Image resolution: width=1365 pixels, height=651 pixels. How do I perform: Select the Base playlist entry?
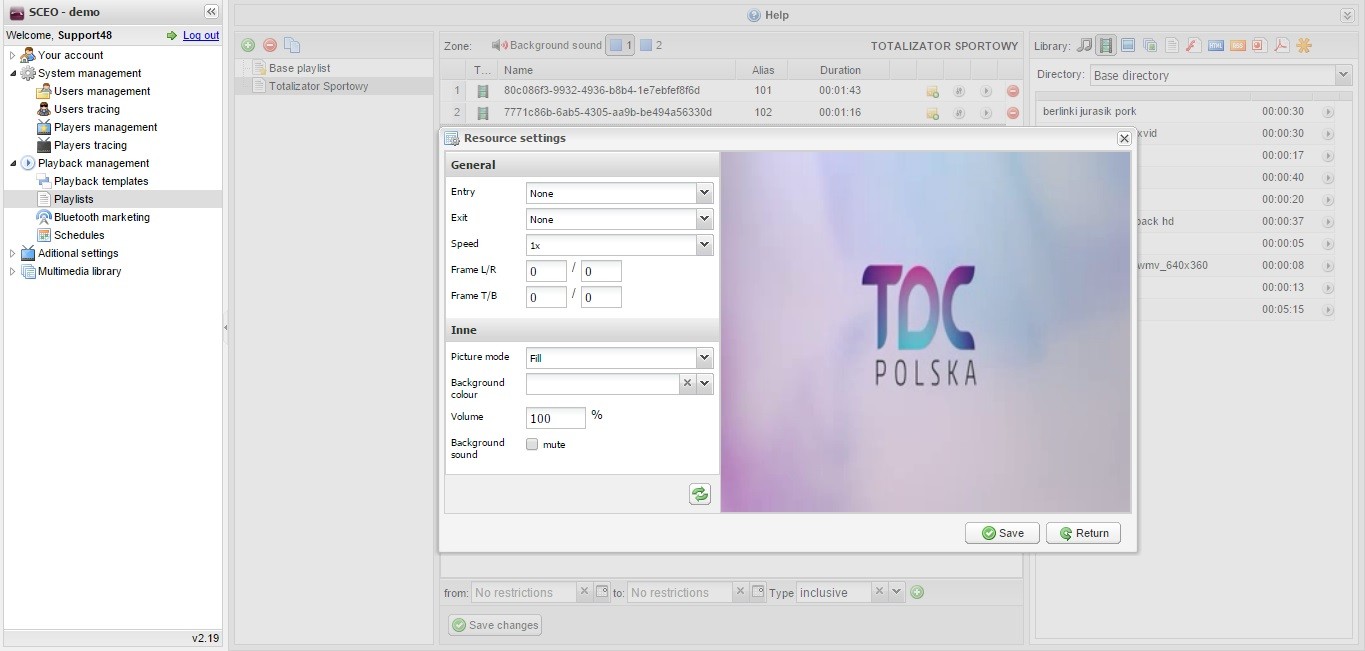tap(300, 68)
